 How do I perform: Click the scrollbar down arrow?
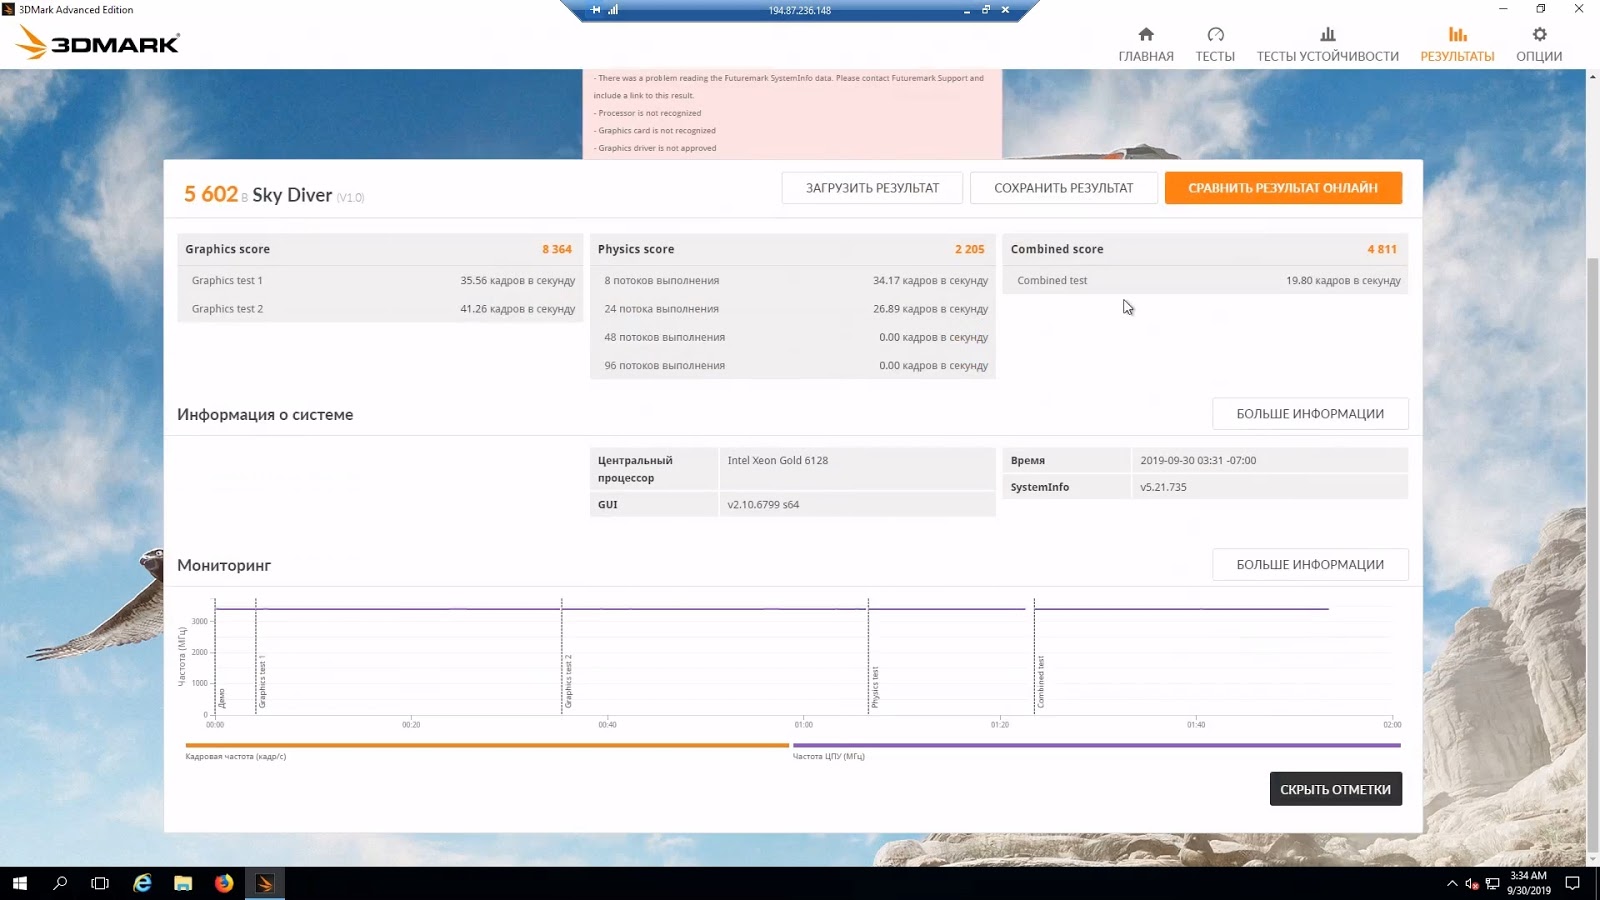pos(1592,858)
